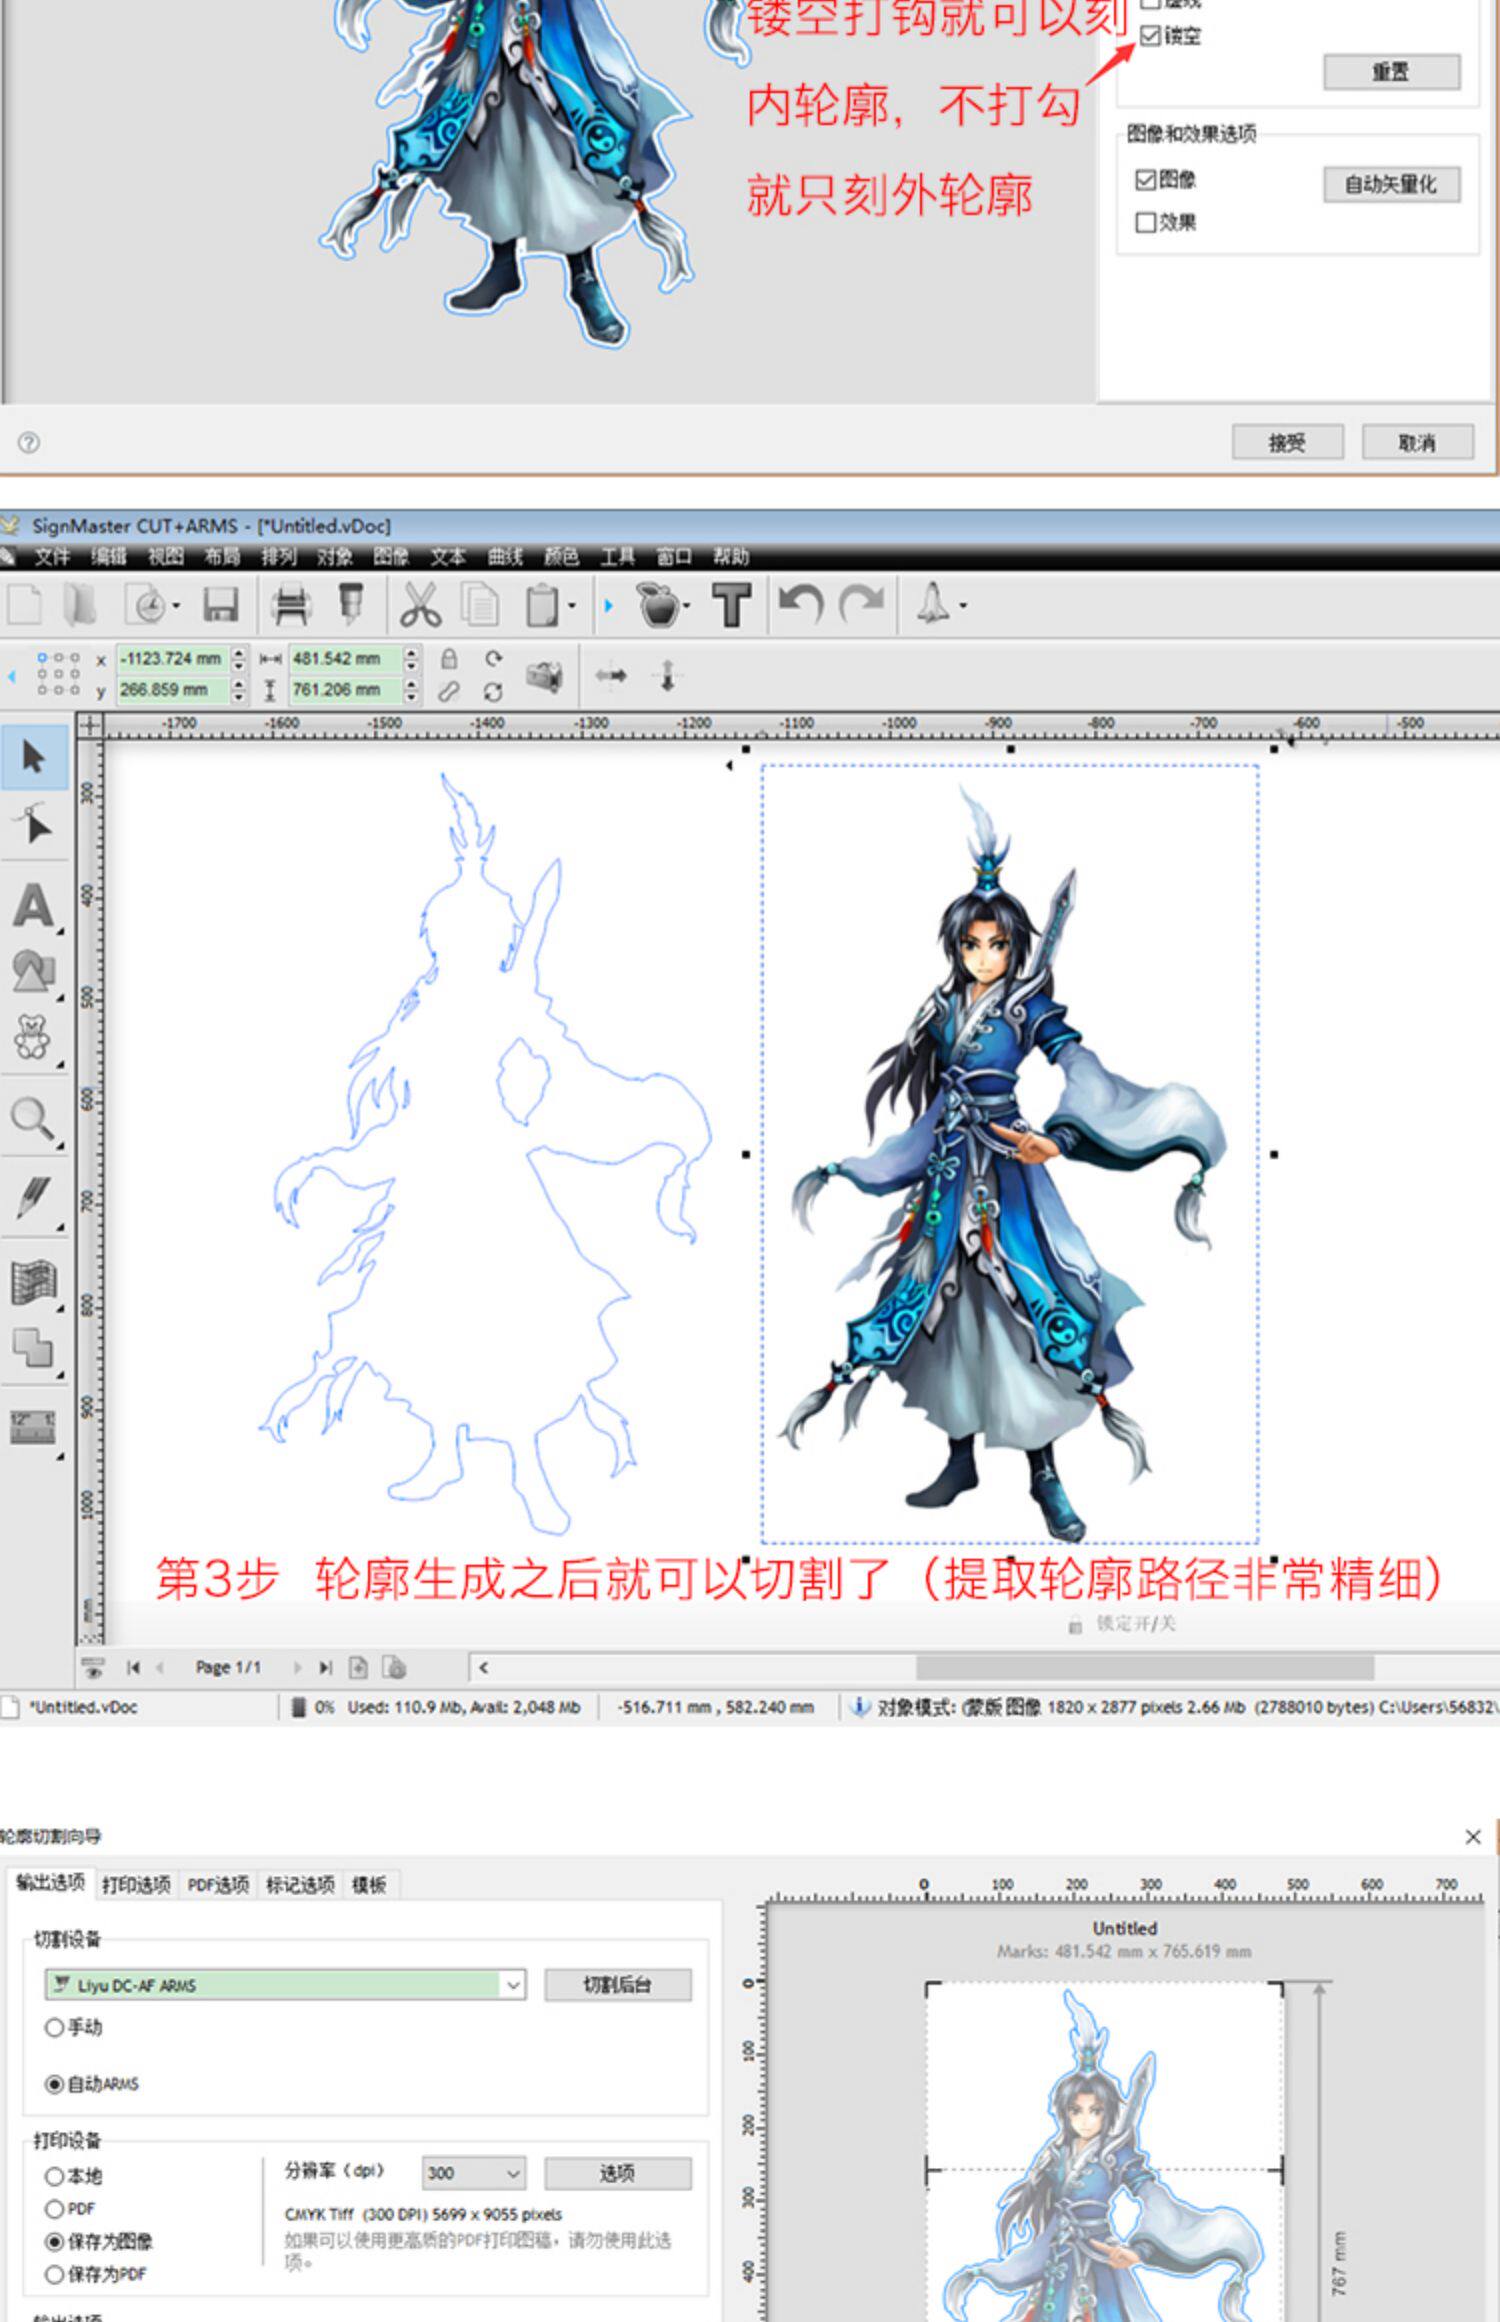Click the 自动矢量化 button
Image resolution: width=1500 pixels, height=2322 pixels.
[1391, 184]
